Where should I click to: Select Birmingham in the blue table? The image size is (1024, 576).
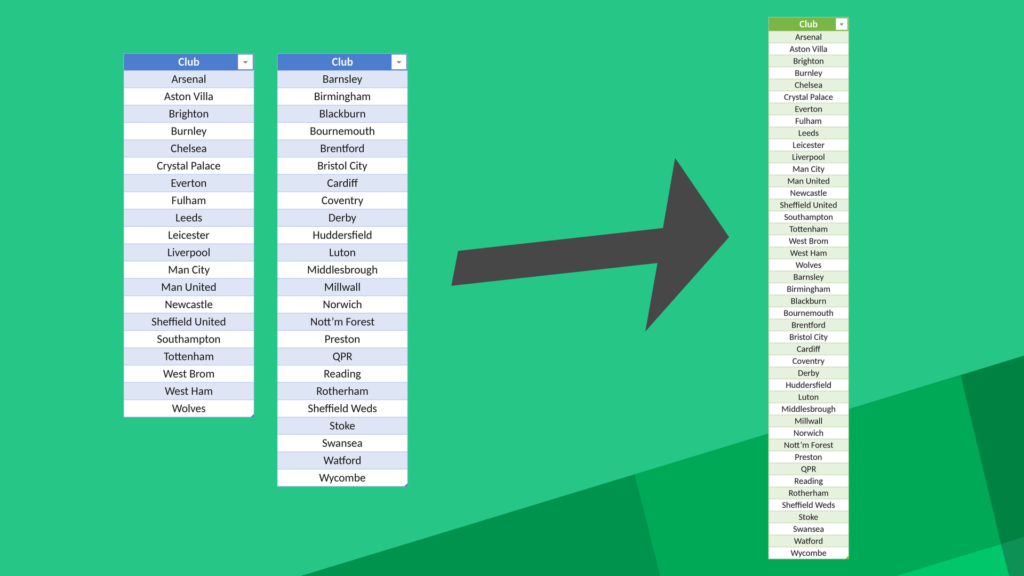342,97
